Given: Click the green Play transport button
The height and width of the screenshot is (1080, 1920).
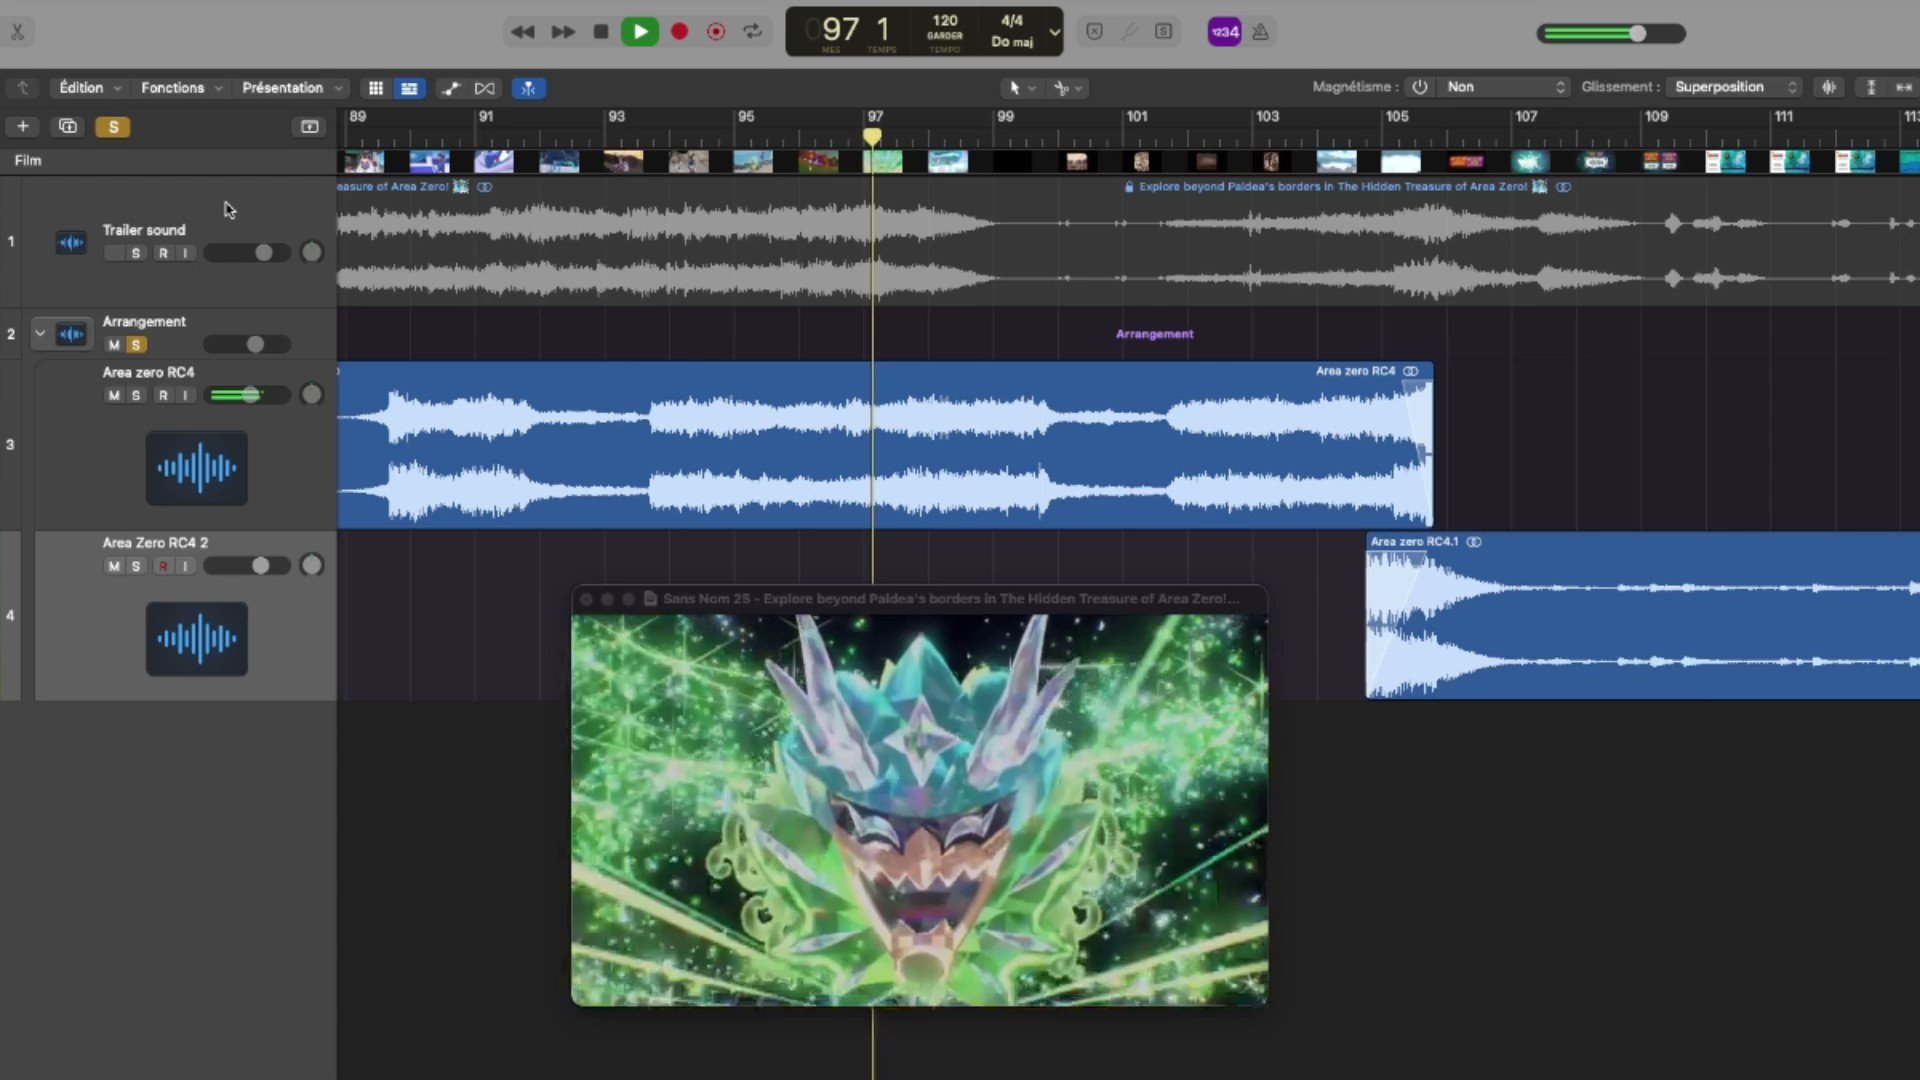Looking at the screenshot, I should 640,32.
